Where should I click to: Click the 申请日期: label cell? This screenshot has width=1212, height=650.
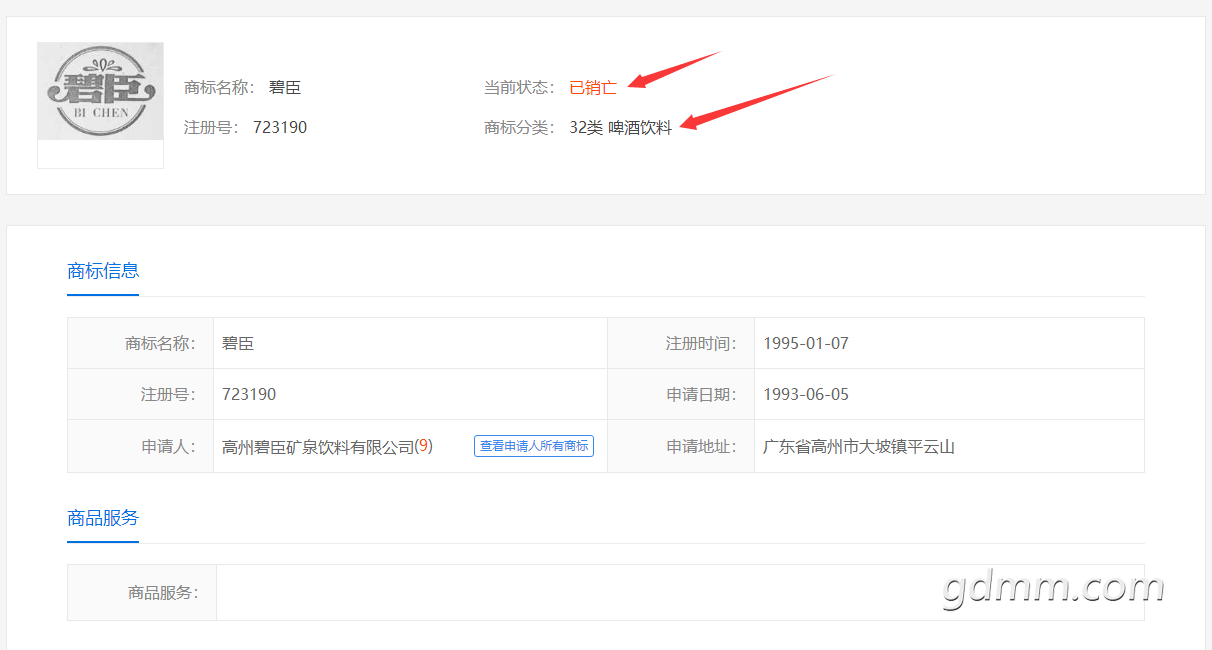click(x=681, y=394)
